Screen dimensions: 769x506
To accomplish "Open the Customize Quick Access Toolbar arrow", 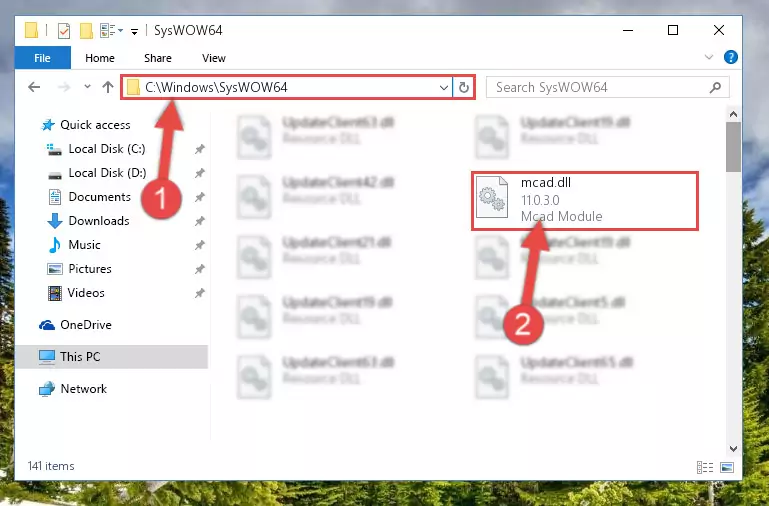I will click(x=134, y=32).
